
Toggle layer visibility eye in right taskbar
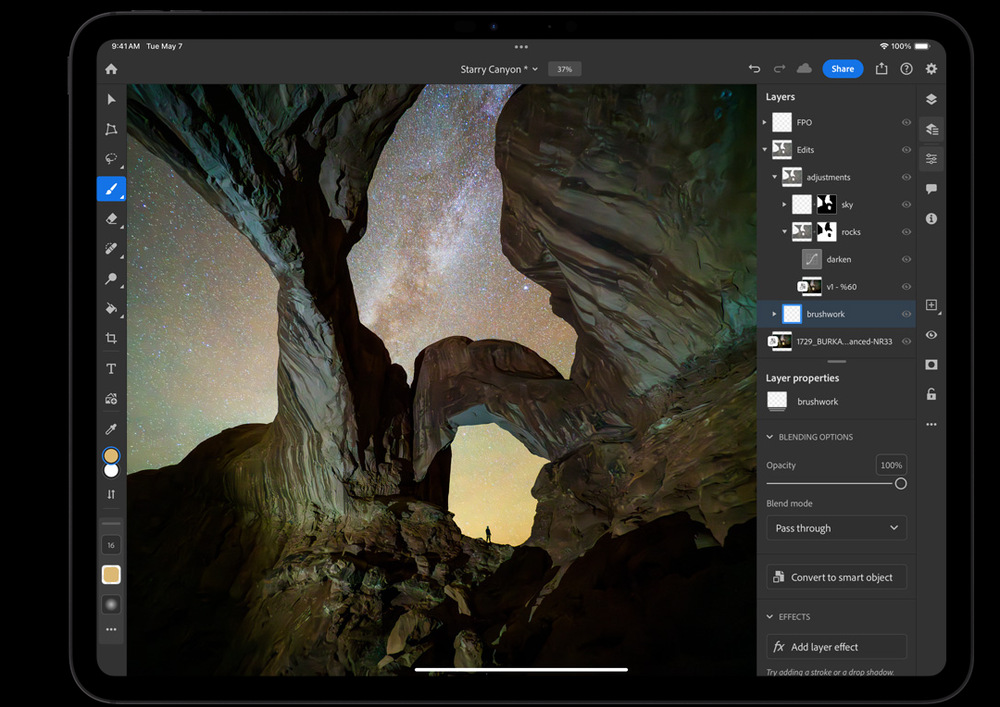click(x=931, y=335)
